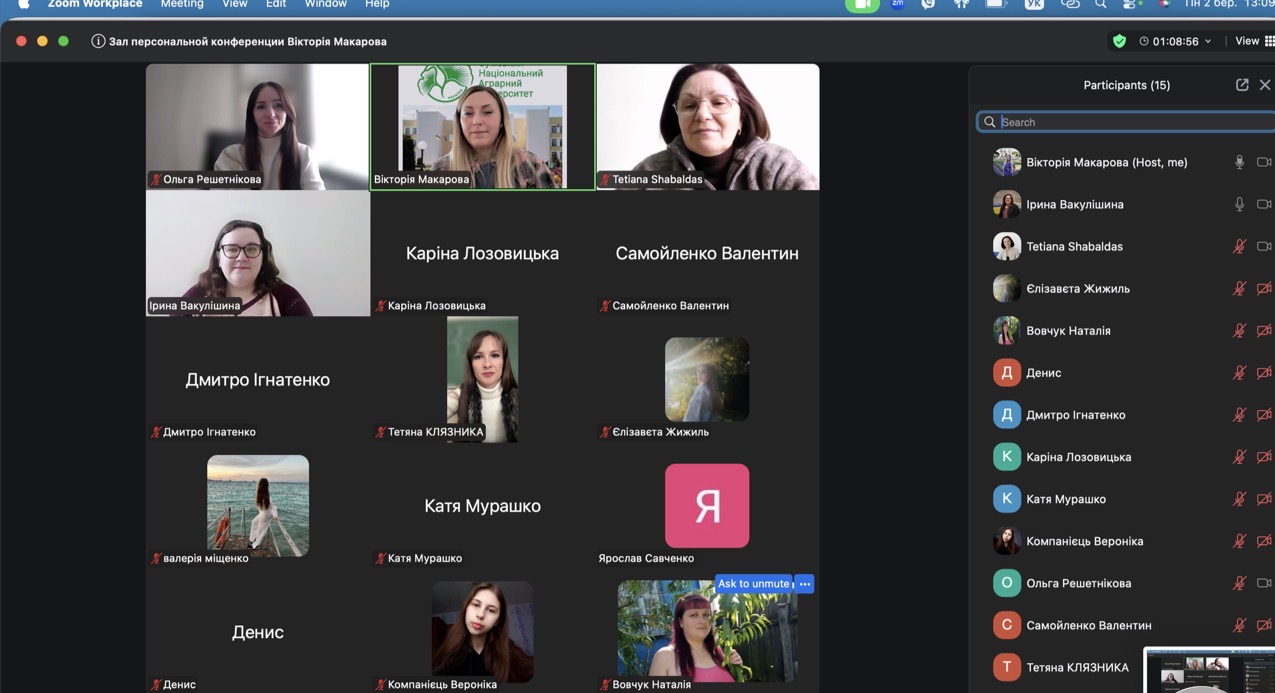Toggle host camera next to Вікторія Макарова
Screen dimensions: 1275x693
(1264, 162)
